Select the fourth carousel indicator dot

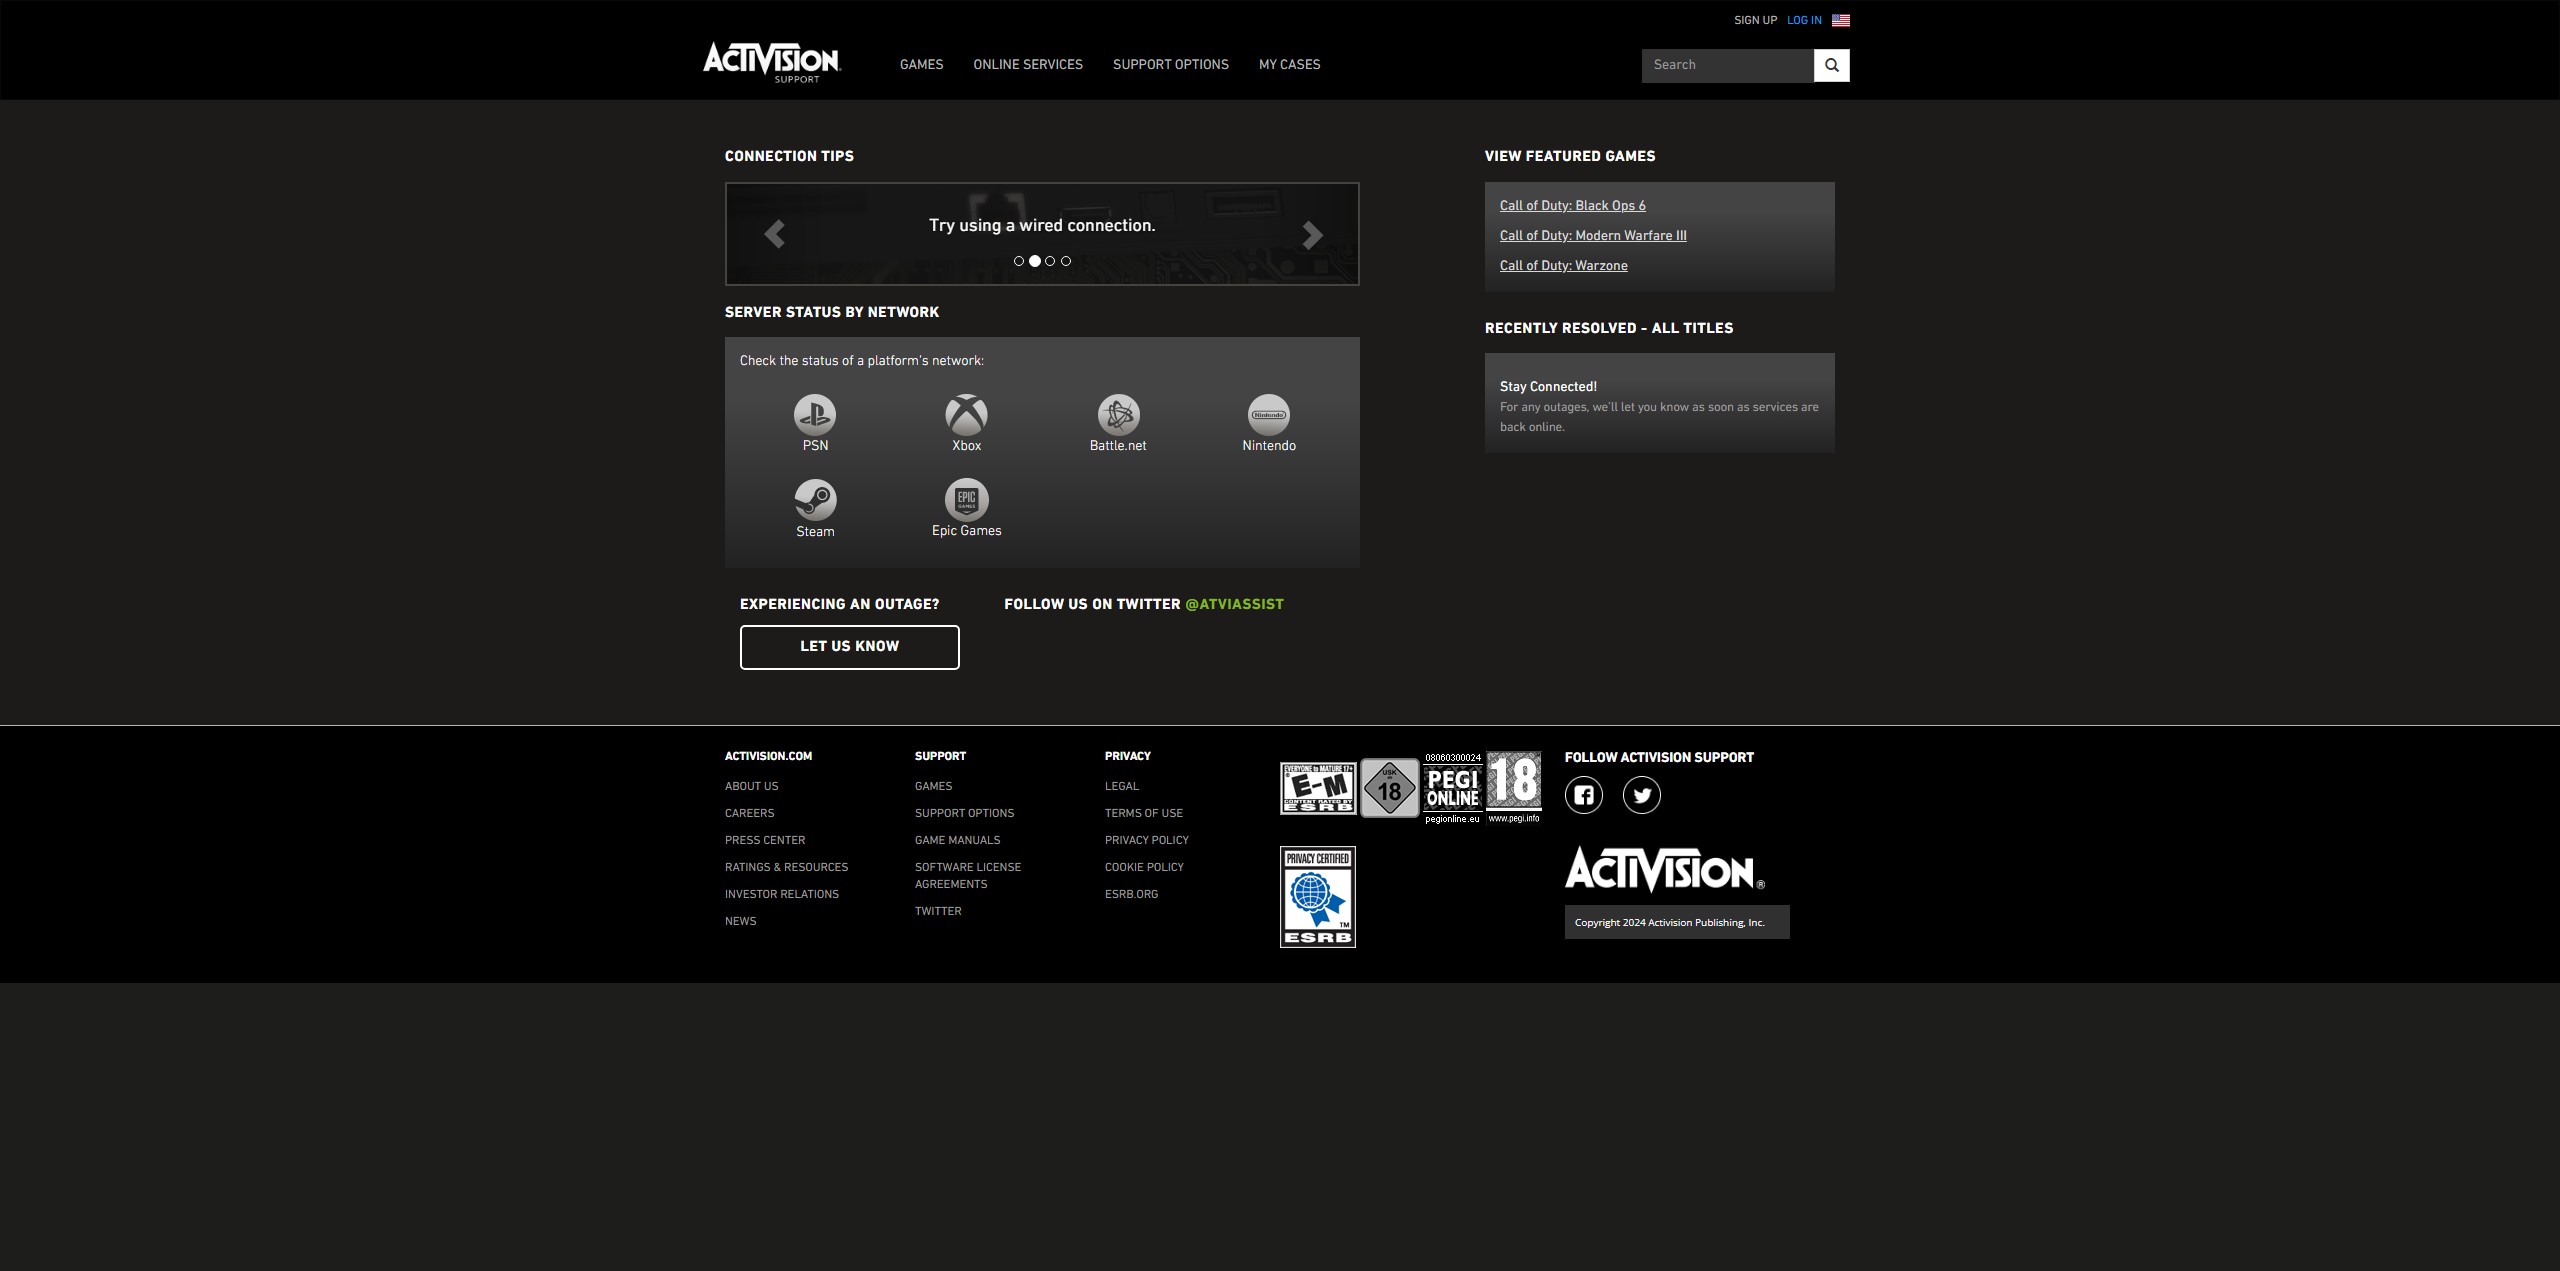click(1065, 261)
